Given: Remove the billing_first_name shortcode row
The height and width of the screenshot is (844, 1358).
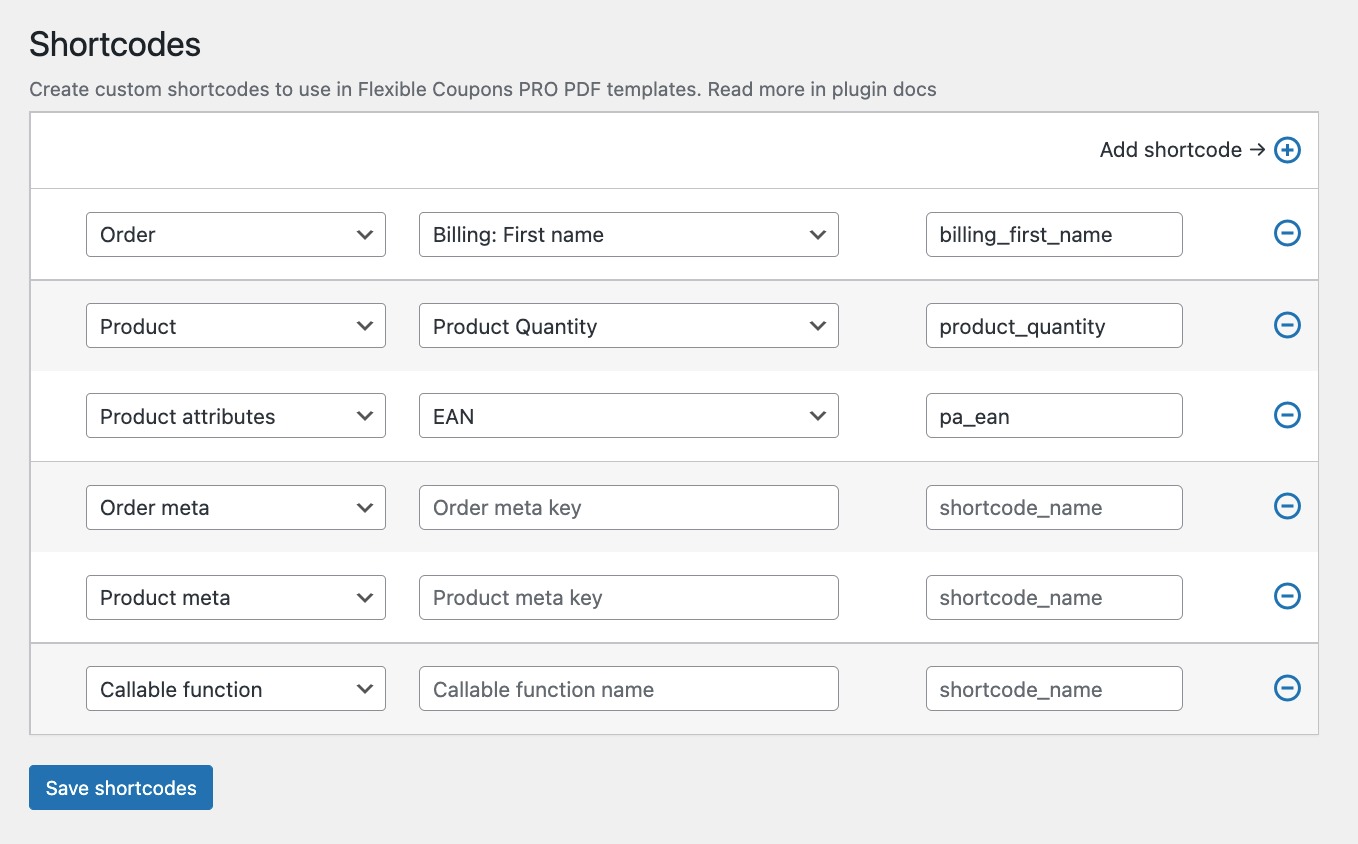Looking at the screenshot, I should [x=1287, y=233].
